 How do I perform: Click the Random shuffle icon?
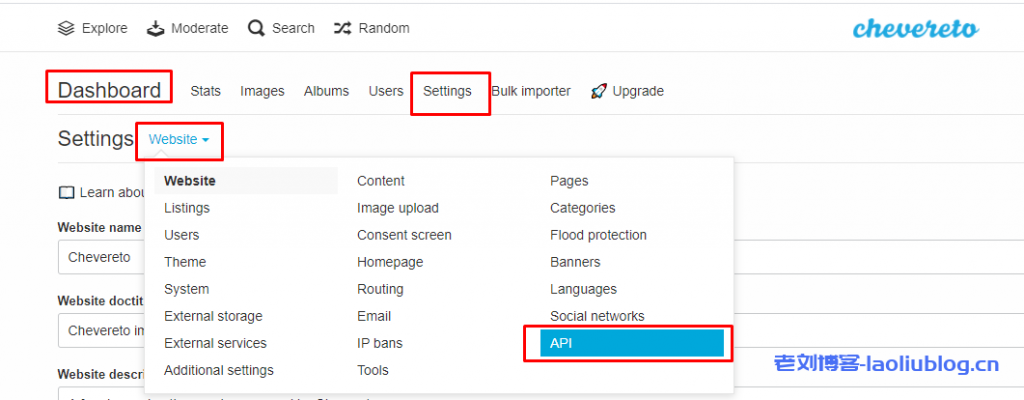coord(343,28)
